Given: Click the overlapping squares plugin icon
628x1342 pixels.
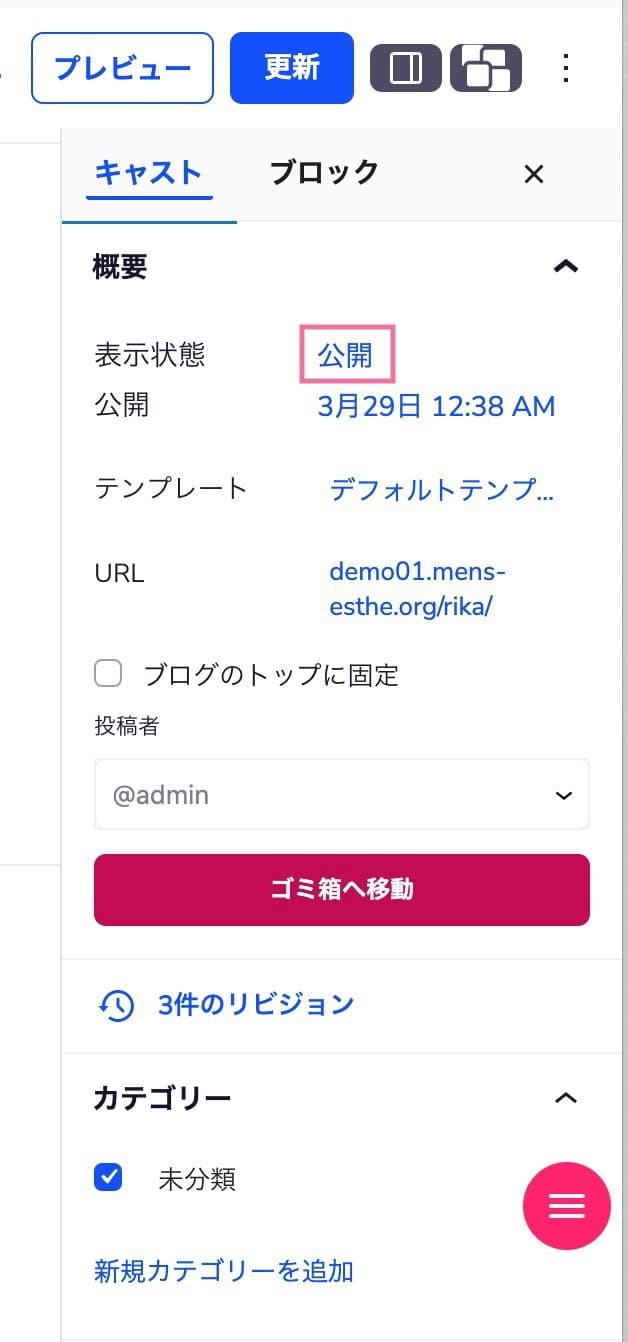Looking at the screenshot, I should [x=486, y=68].
